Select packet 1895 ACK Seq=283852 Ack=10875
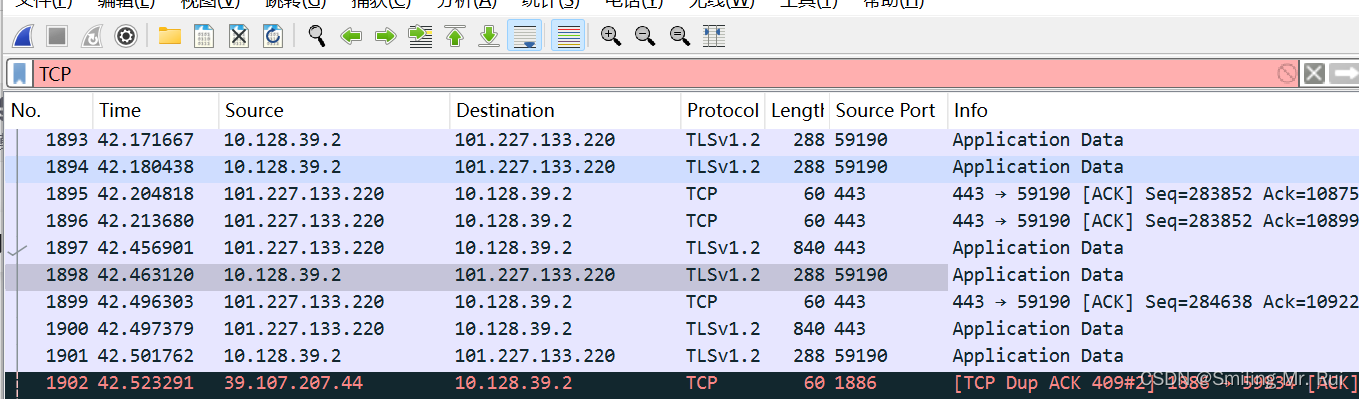The image size is (1359, 399). (682, 194)
